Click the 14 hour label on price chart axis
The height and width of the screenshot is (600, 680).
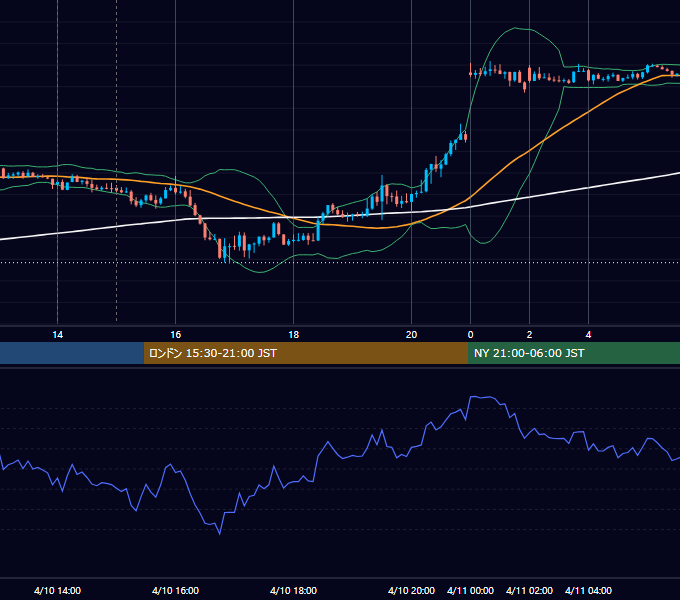[57, 335]
